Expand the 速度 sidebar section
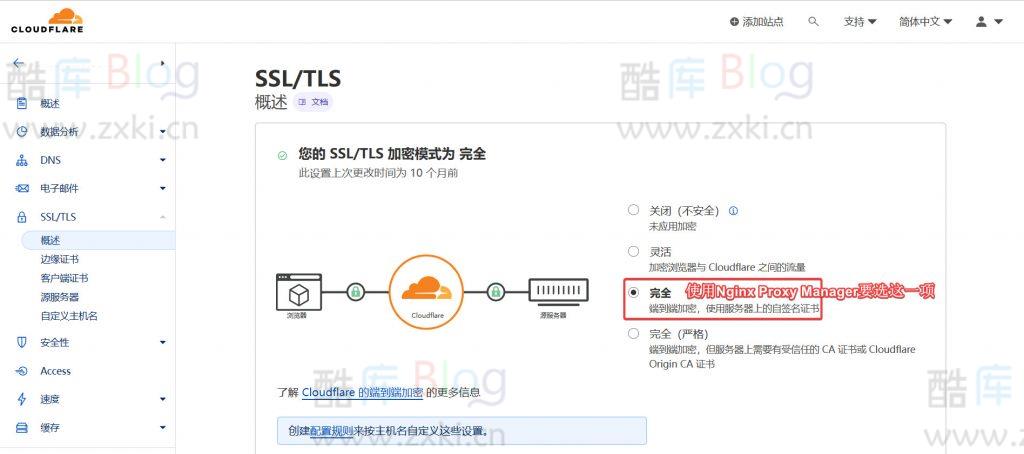The width and height of the screenshot is (1024, 454). [x=163, y=399]
